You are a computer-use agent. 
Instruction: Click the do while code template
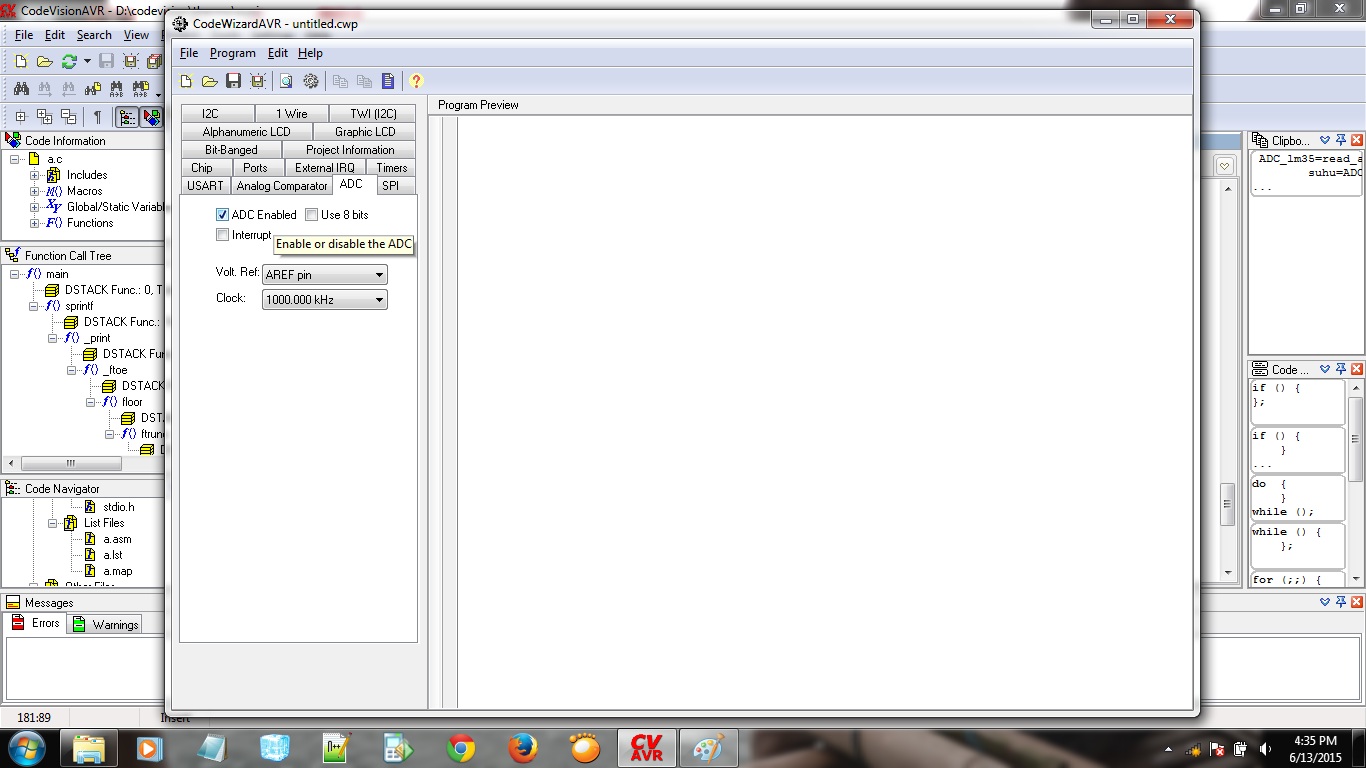coord(1298,497)
